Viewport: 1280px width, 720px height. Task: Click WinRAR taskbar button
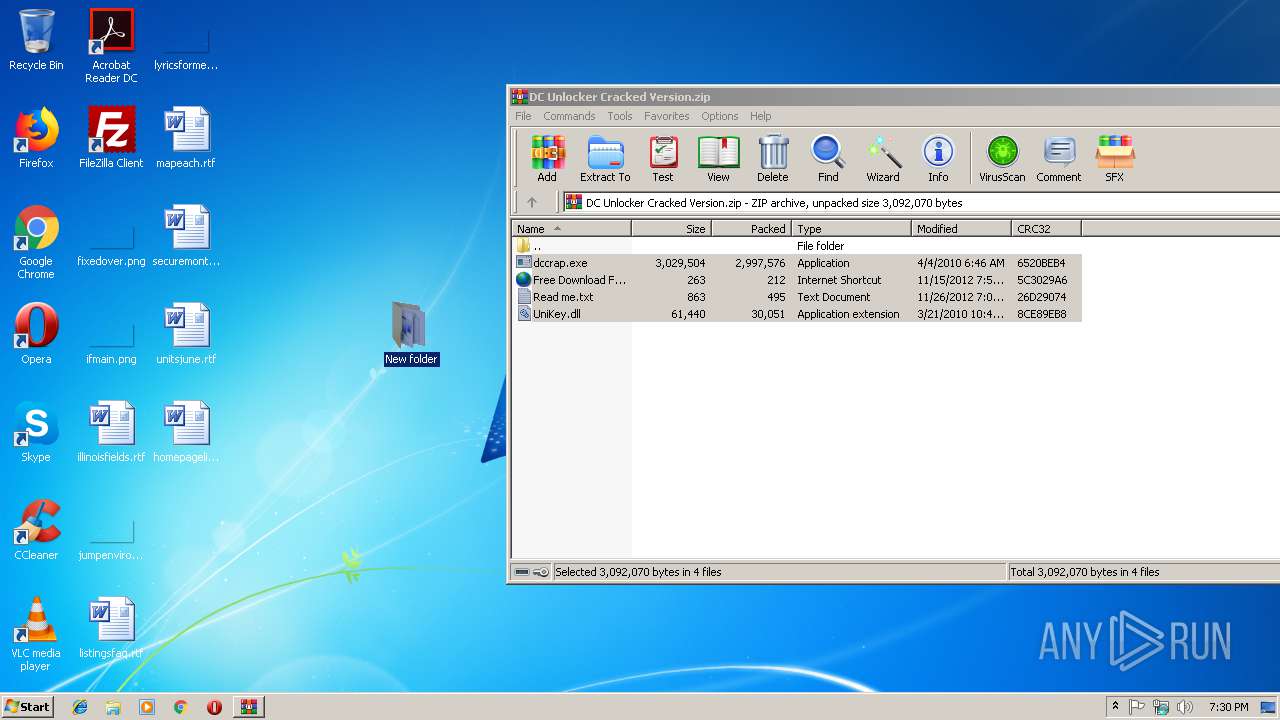(248, 707)
